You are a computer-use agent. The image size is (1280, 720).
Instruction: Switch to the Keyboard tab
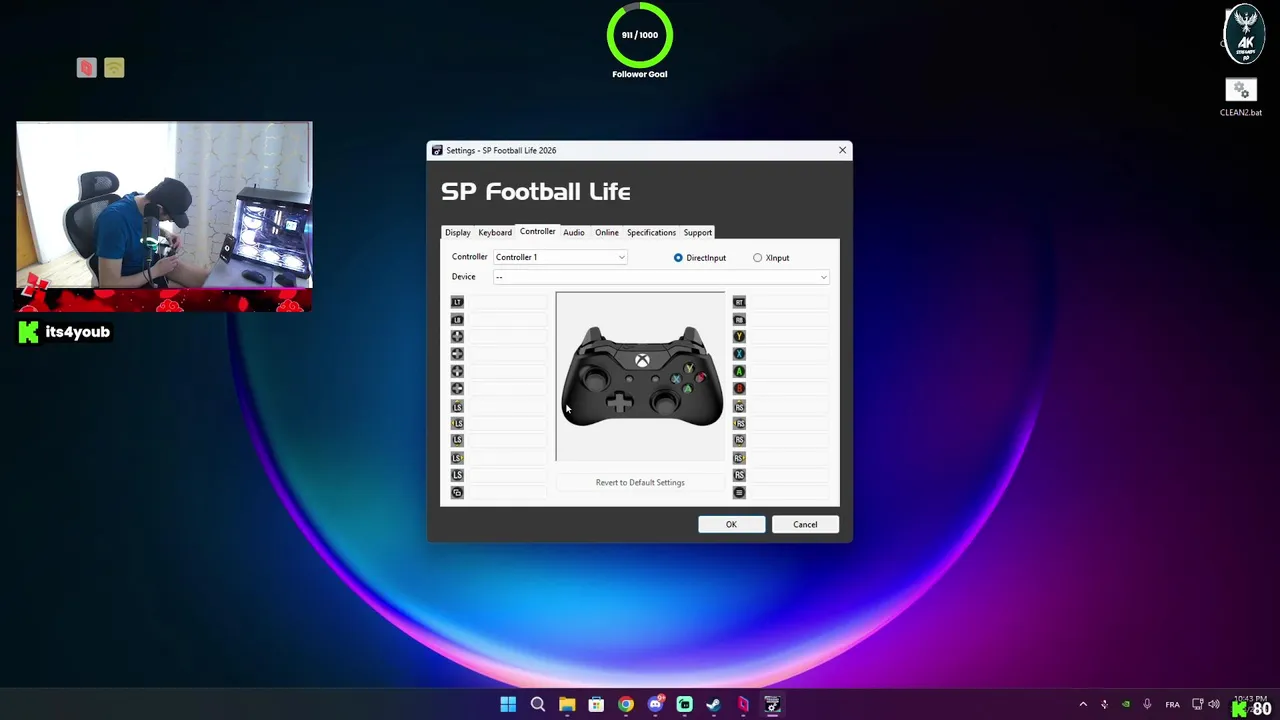495,232
